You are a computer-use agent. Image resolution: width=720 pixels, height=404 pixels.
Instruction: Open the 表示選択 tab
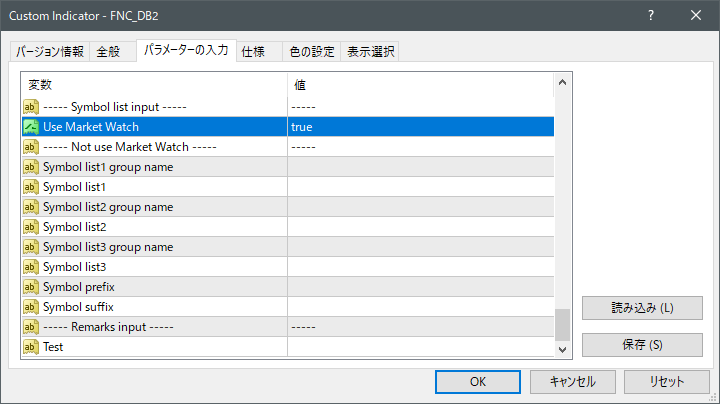(369, 52)
